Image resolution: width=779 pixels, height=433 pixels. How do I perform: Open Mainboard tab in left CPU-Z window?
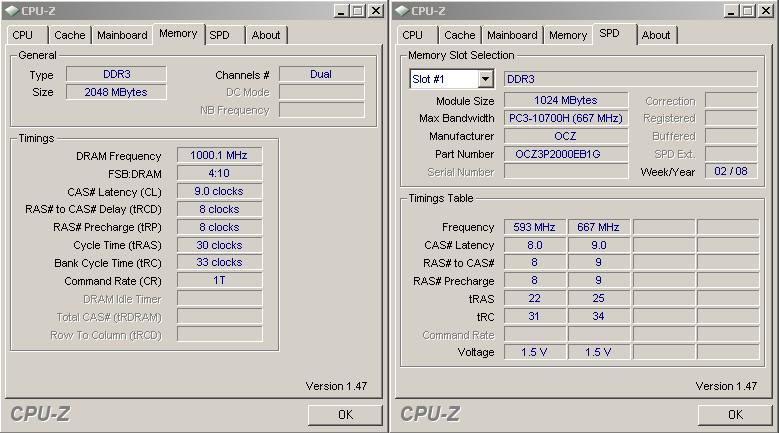[122, 35]
